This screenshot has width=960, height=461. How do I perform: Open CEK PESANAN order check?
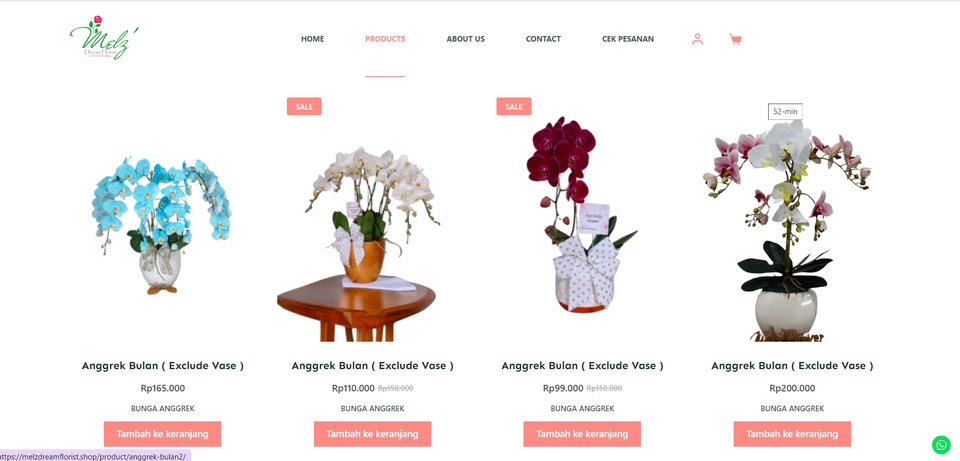coord(628,39)
